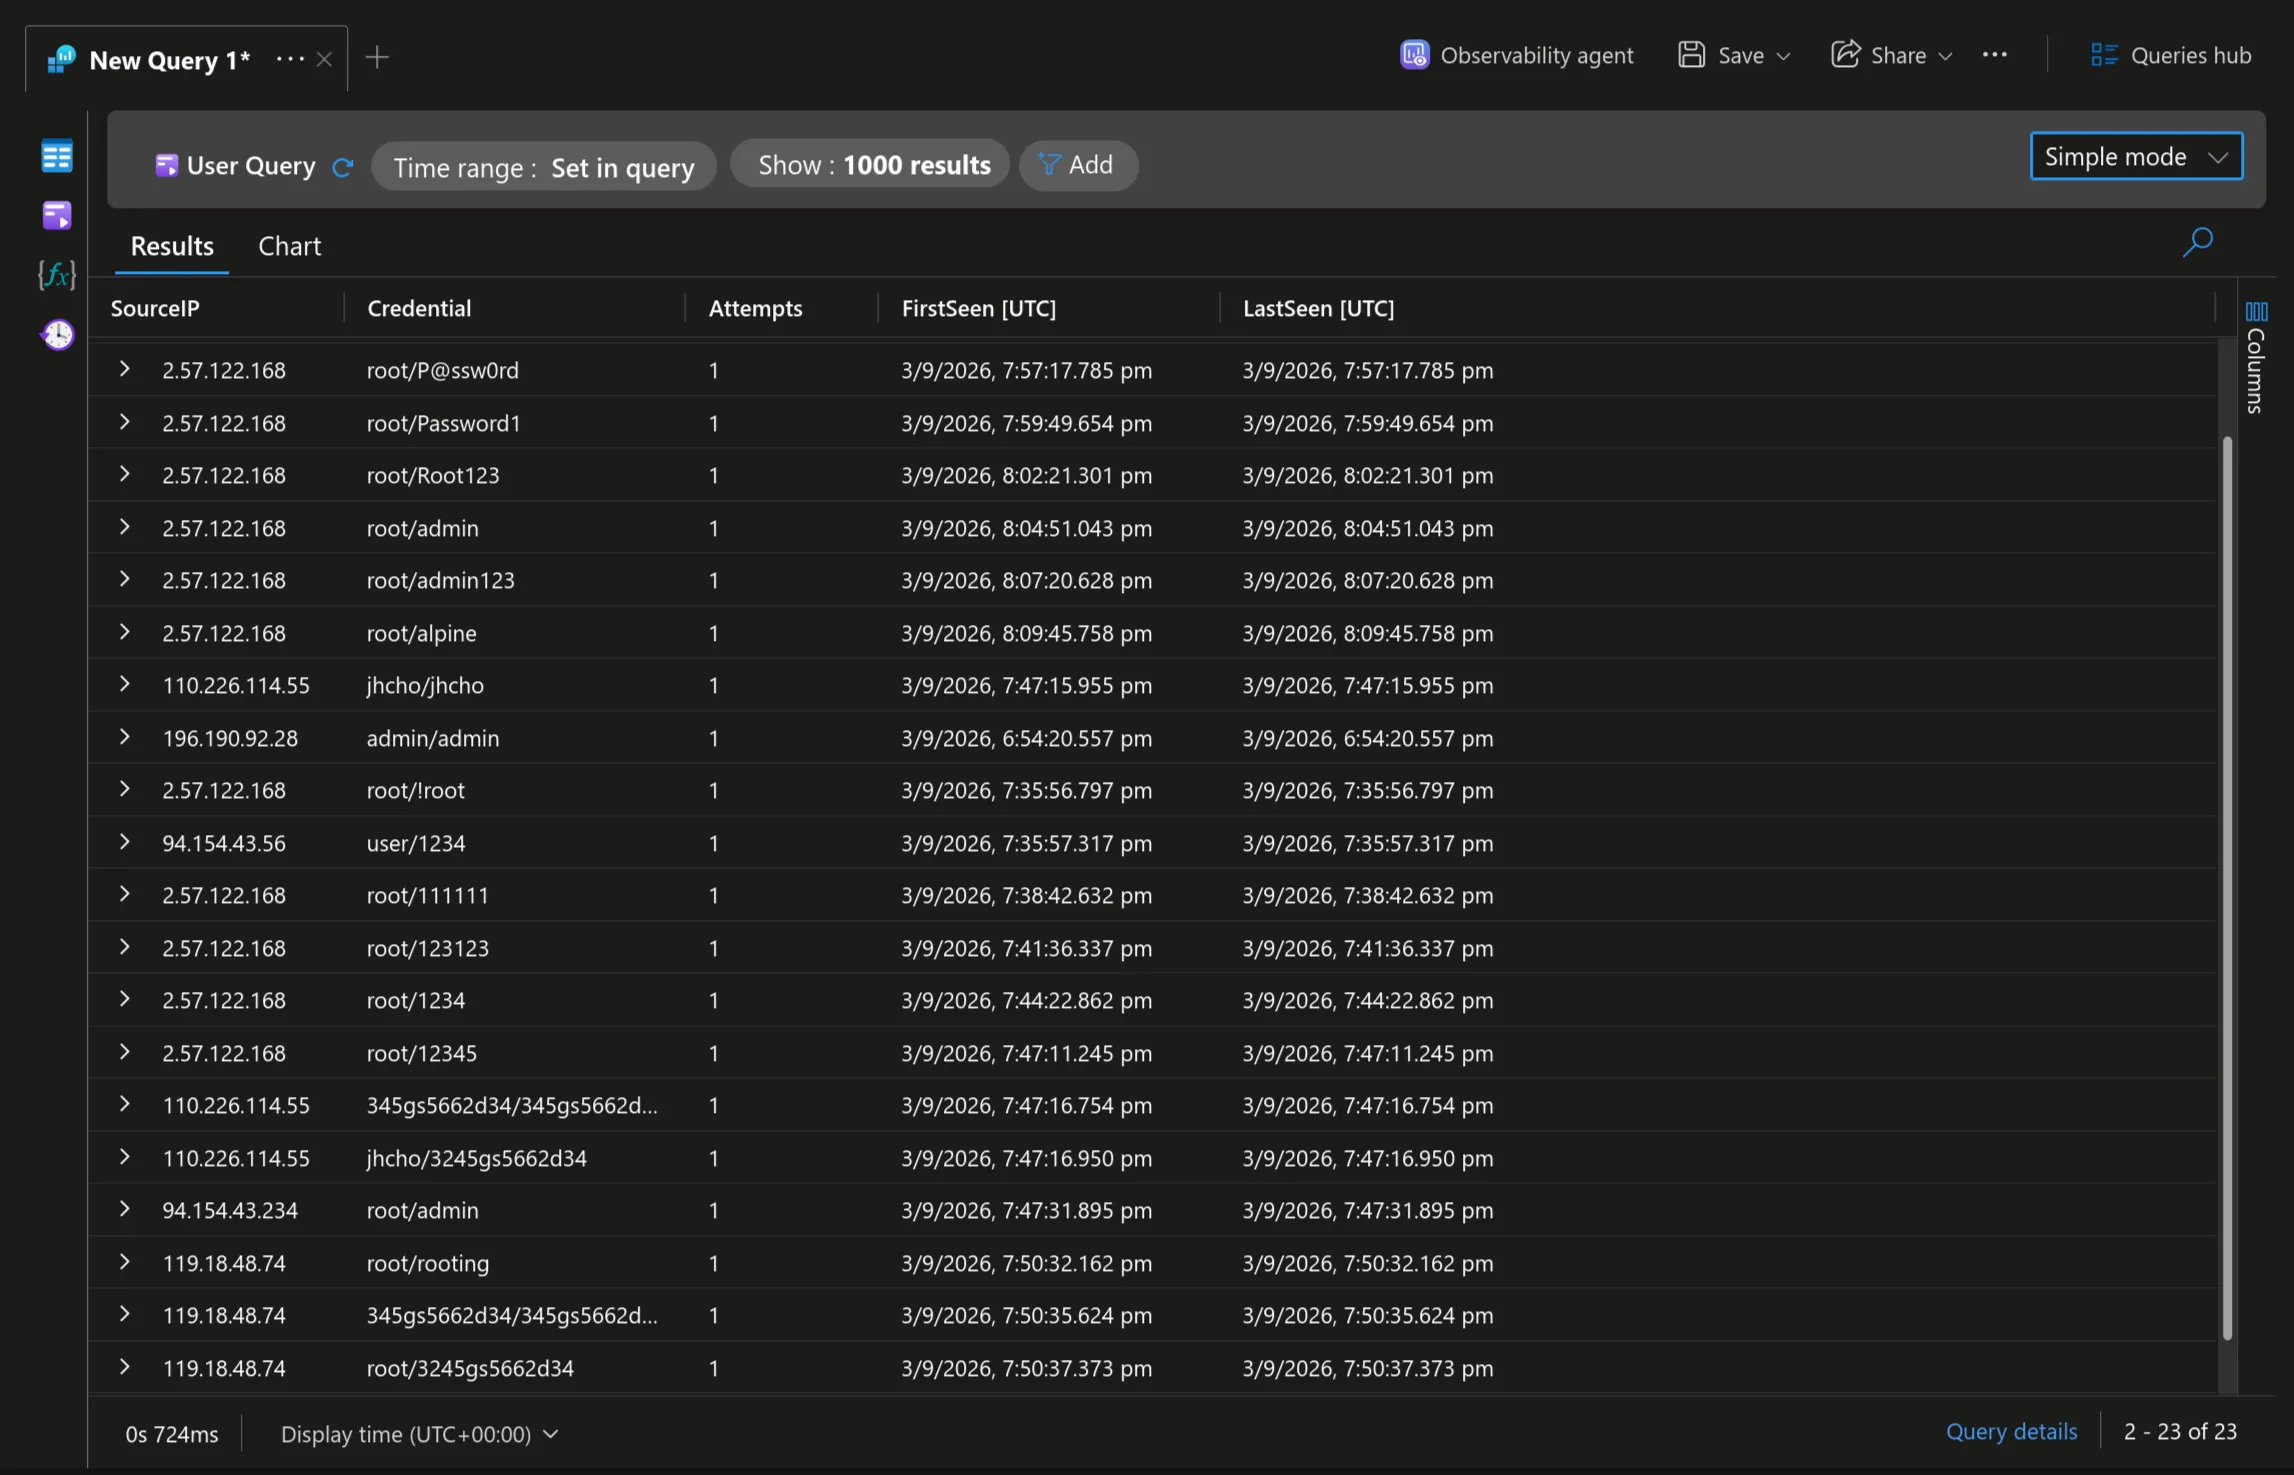This screenshot has width=2294, height=1475.
Task: Sort by the FirstSeen [UTC] column header
Action: pos(978,308)
